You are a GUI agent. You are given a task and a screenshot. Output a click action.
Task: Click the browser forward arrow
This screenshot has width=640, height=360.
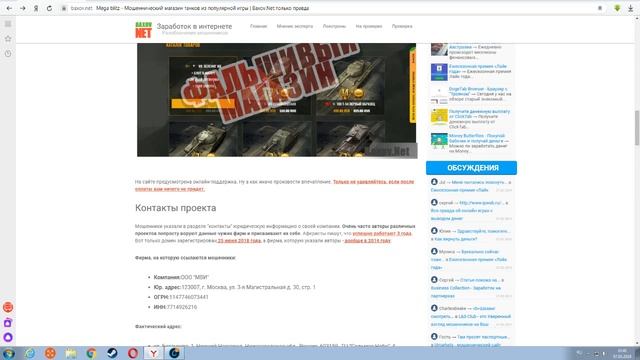[23, 8]
